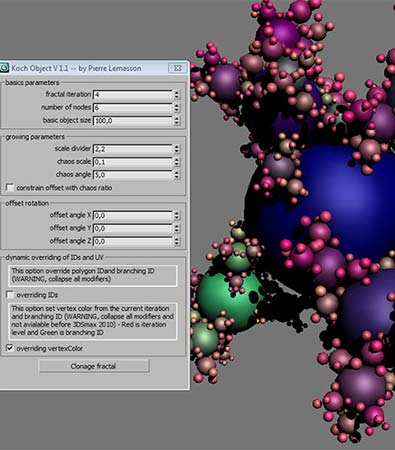Click the chaos scale input field
This screenshot has width=395, height=450.
(x=133, y=162)
